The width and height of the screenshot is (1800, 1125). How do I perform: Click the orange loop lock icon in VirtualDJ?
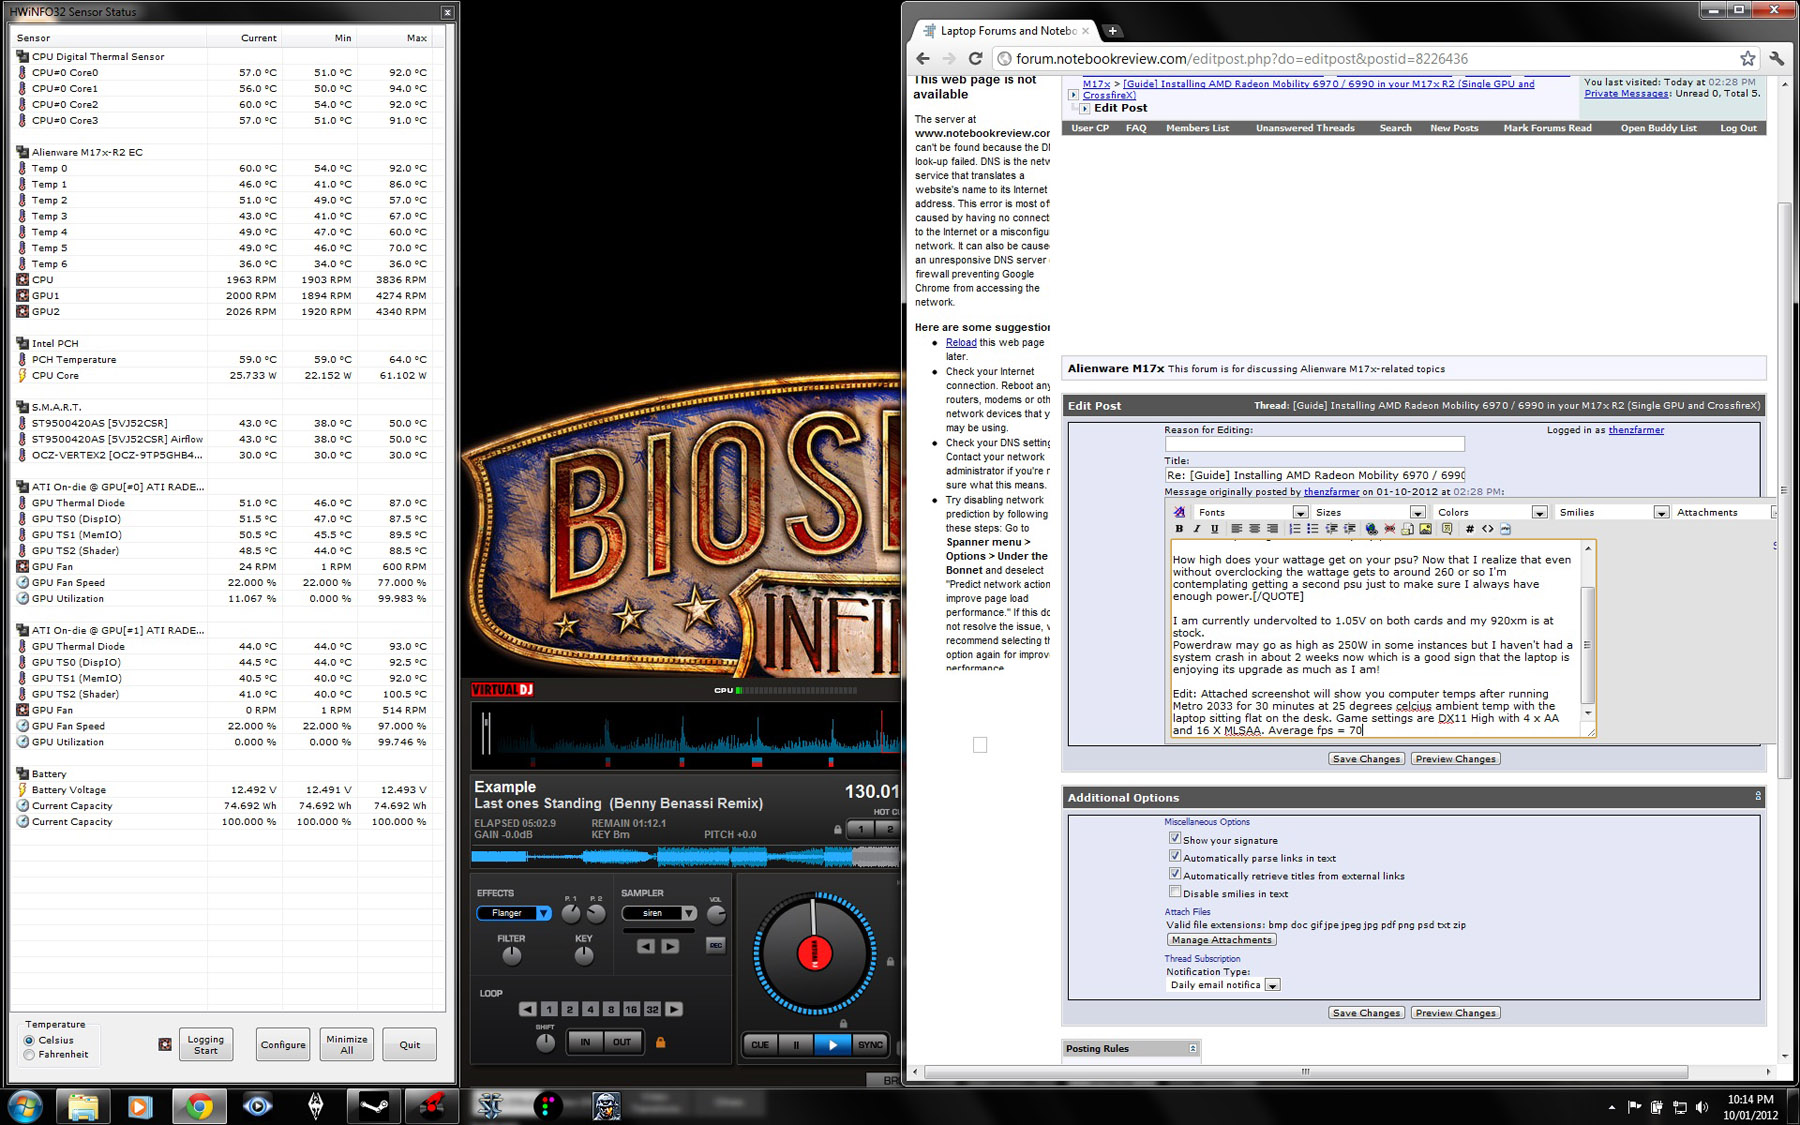point(660,1042)
